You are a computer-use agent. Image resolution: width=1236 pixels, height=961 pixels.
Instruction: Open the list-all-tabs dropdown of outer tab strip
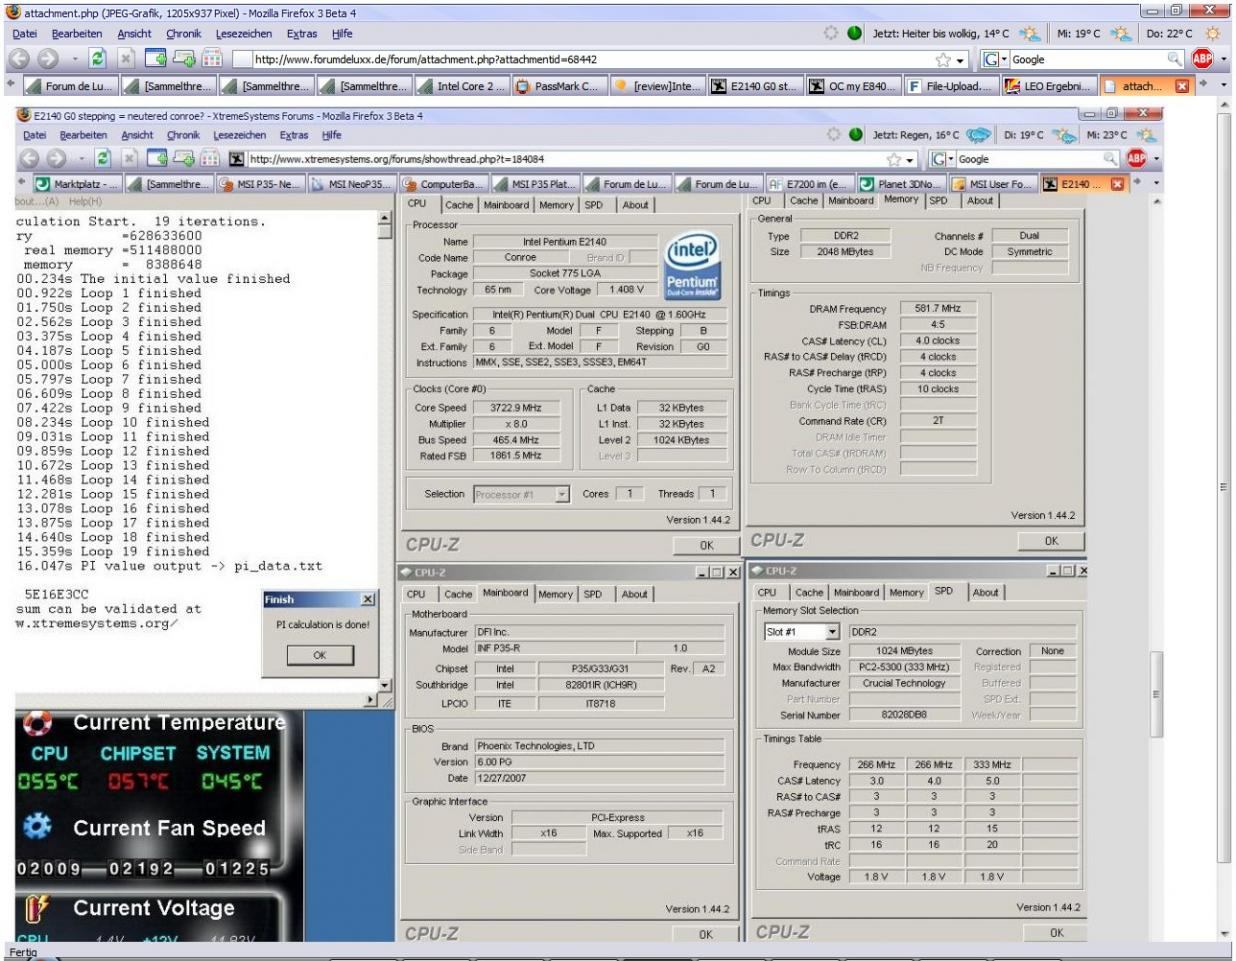pos(1223,85)
